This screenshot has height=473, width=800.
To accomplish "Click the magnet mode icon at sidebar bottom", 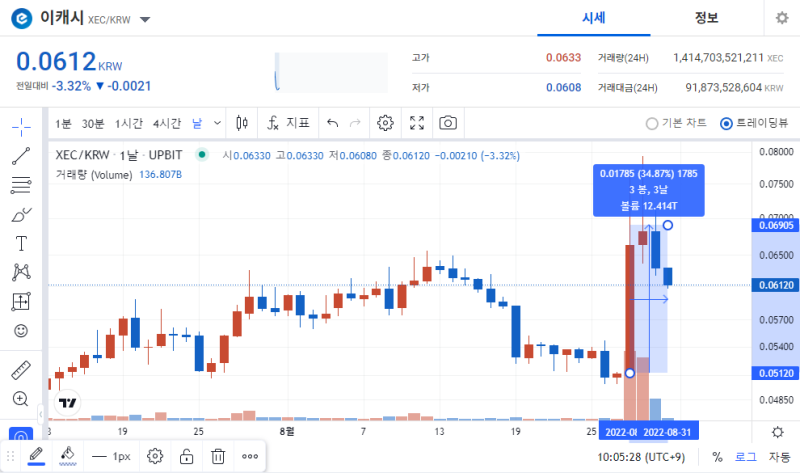I will point(21,436).
